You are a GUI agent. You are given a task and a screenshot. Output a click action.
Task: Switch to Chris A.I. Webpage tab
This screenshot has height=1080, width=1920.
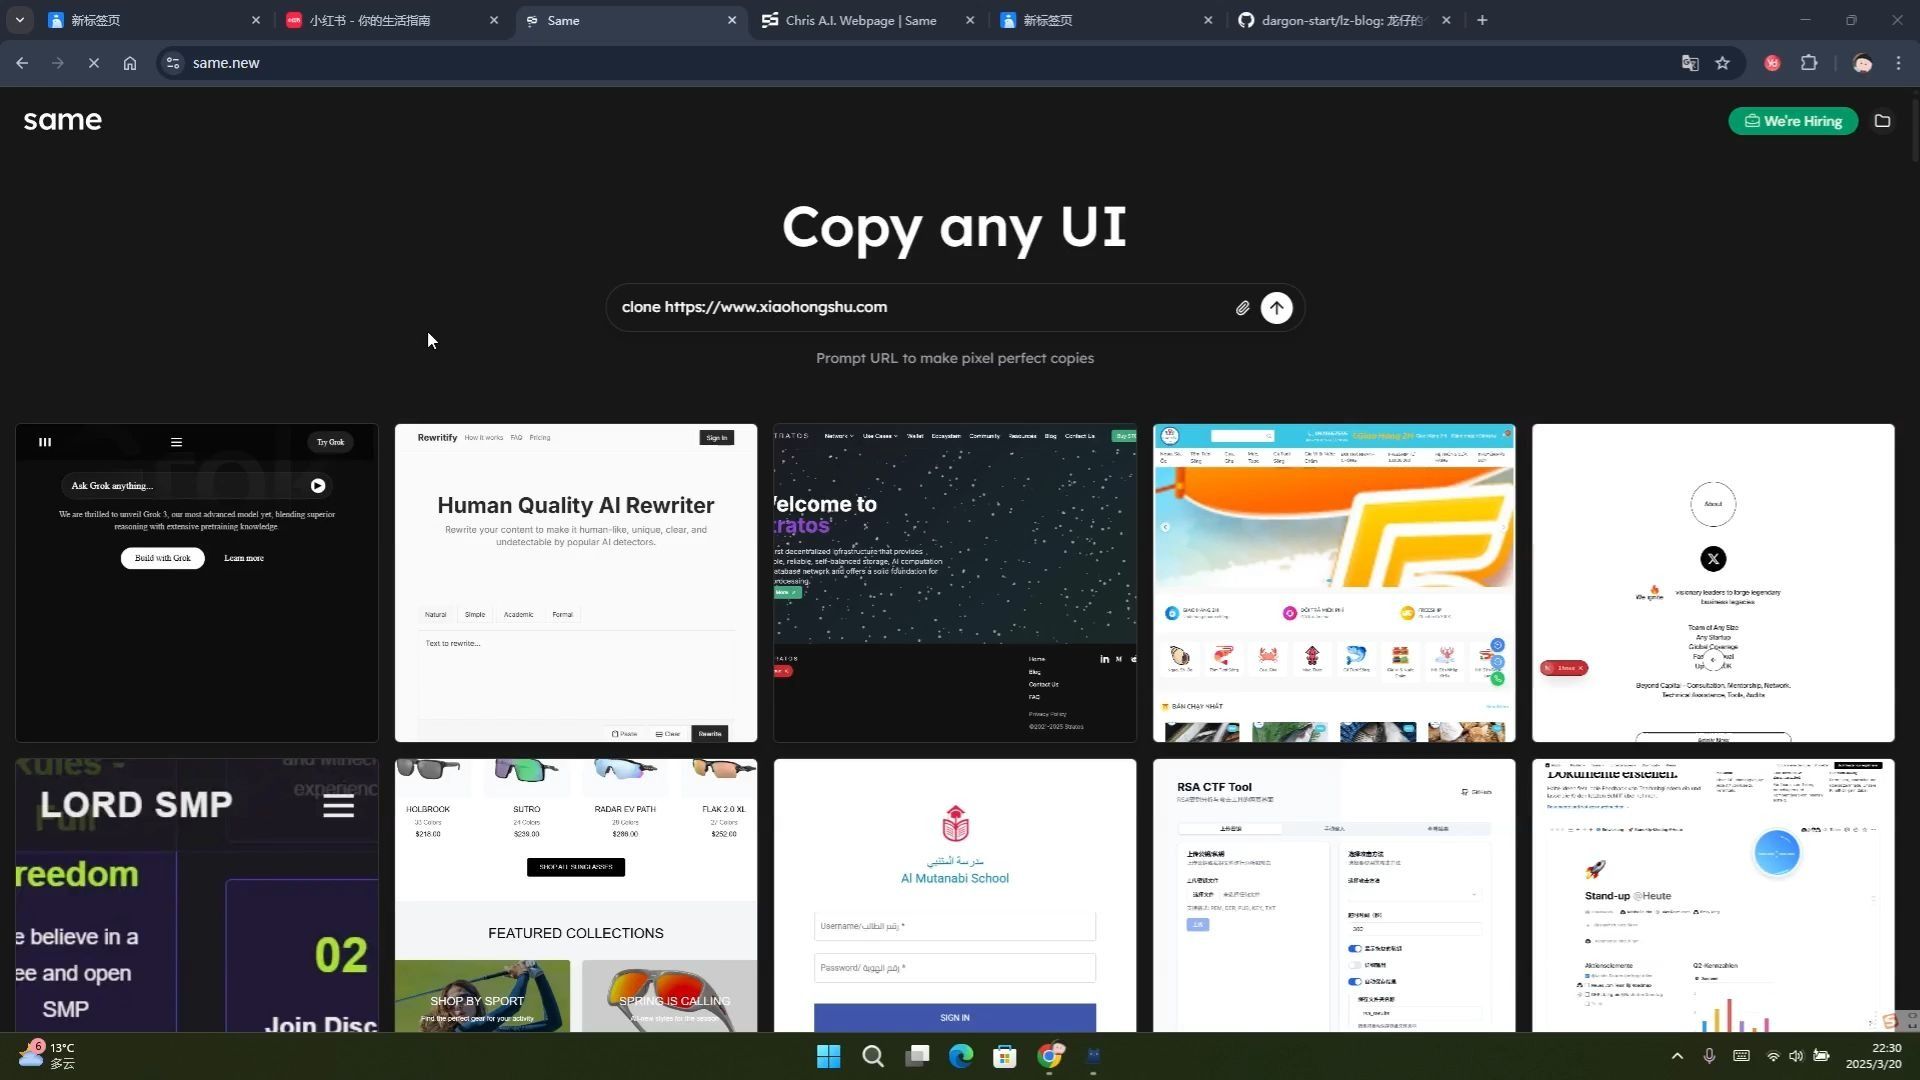(866, 20)
